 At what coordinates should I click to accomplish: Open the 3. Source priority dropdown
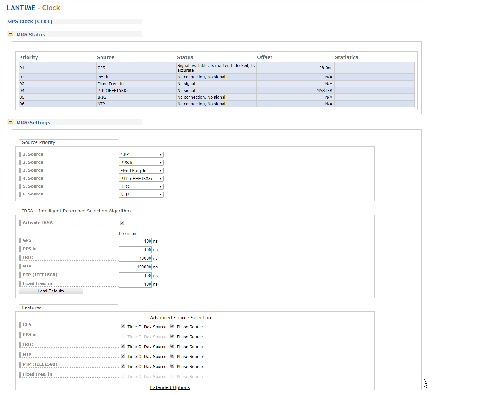click(x=141, y=170)
